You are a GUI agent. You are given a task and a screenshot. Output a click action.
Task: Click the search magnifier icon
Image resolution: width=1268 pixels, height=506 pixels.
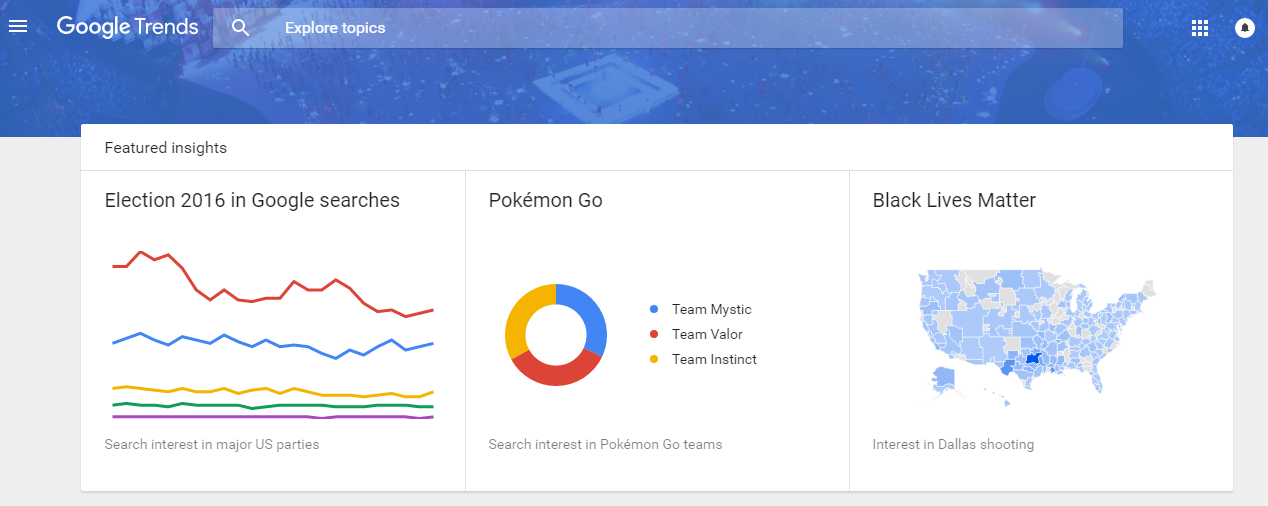240,28
